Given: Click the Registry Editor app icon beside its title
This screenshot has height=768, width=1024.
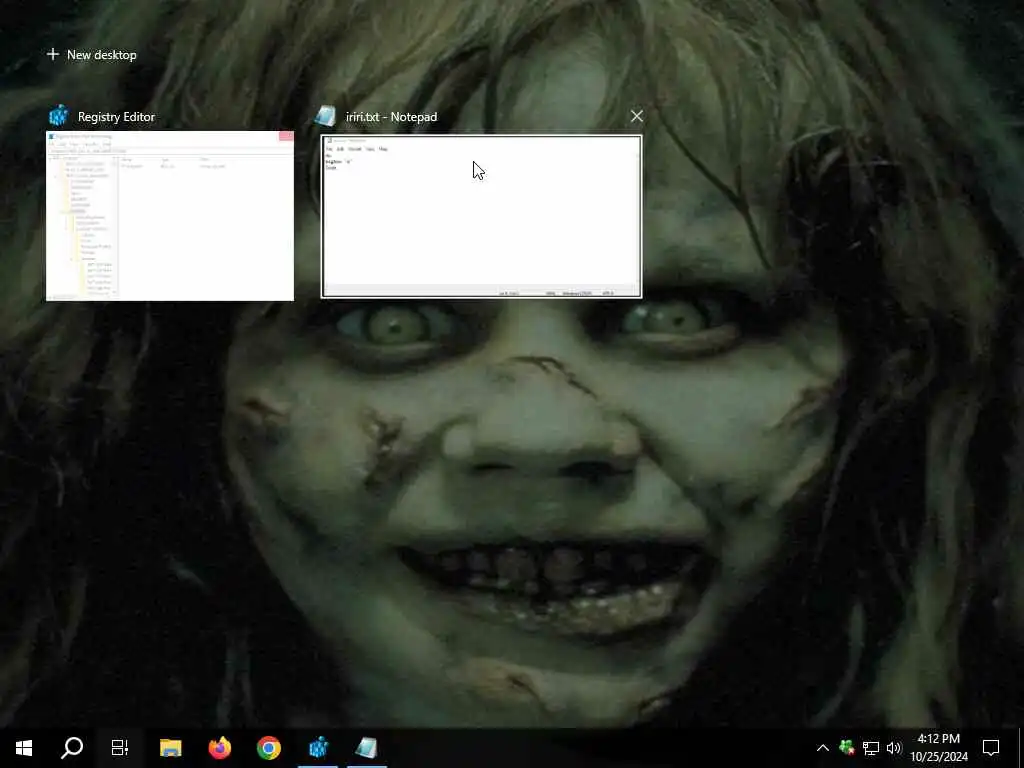Looking at the screenshot, I should [59, 116].
